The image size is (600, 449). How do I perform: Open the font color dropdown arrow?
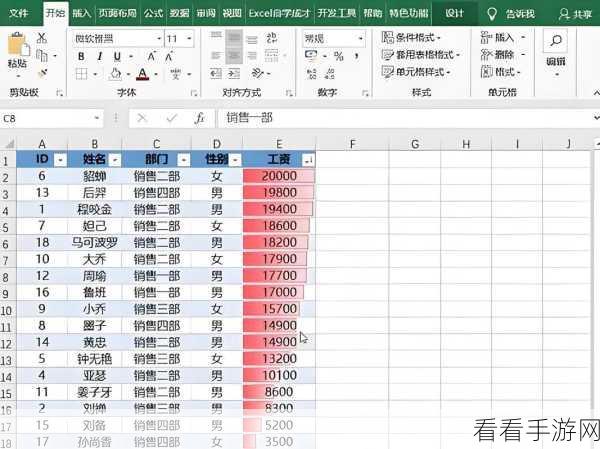[x=156, y=74]
